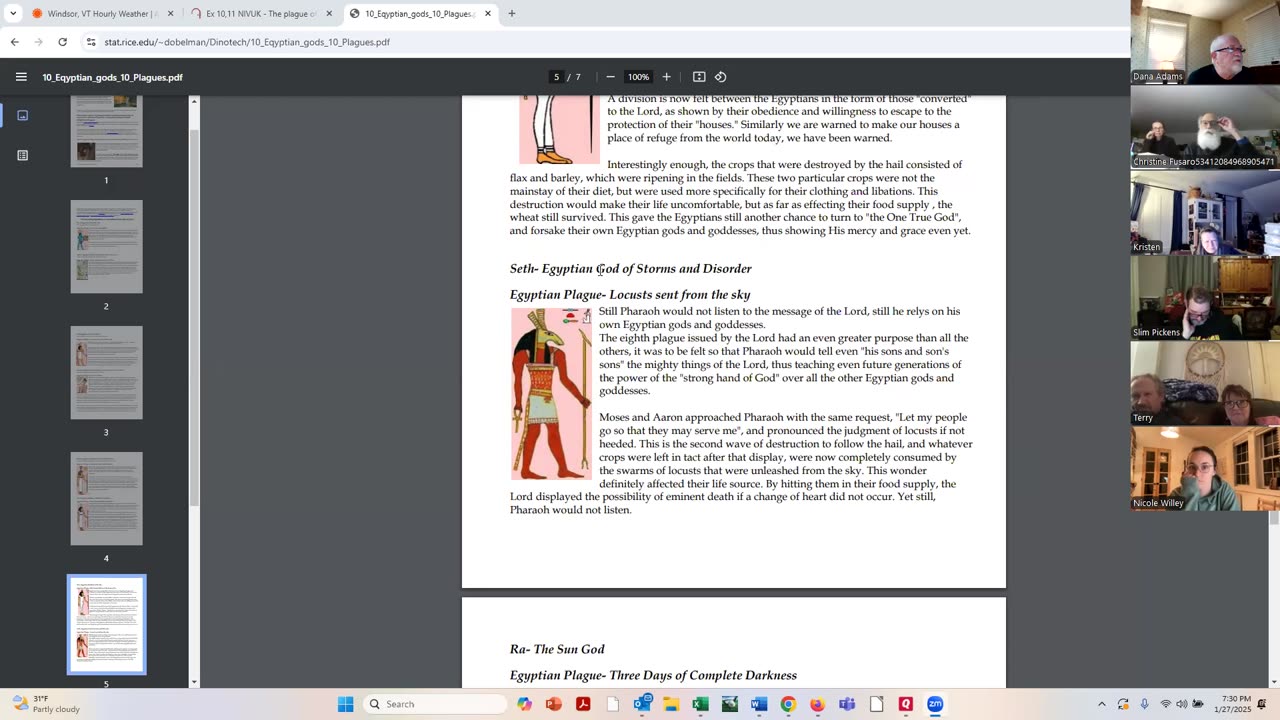Open Microsoft Teams from the taskbar
The image size is (1280, 720).
point(847,704)
